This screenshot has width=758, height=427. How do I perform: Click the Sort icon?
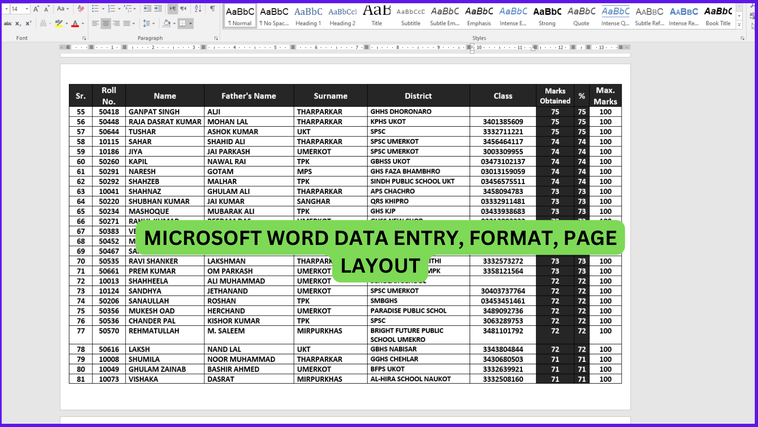[x=198, y=9]
